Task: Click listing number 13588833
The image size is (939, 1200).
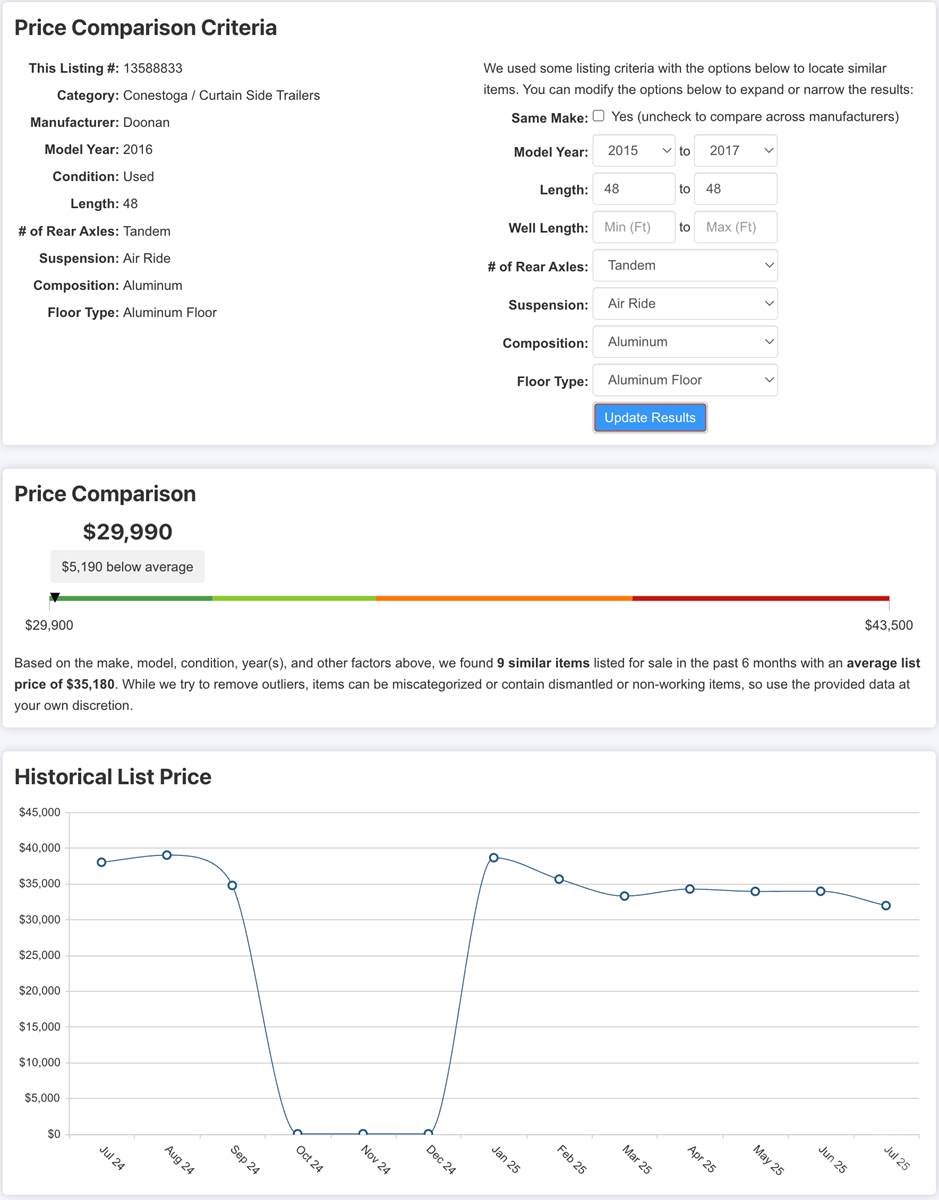Action: coord(153,68)
